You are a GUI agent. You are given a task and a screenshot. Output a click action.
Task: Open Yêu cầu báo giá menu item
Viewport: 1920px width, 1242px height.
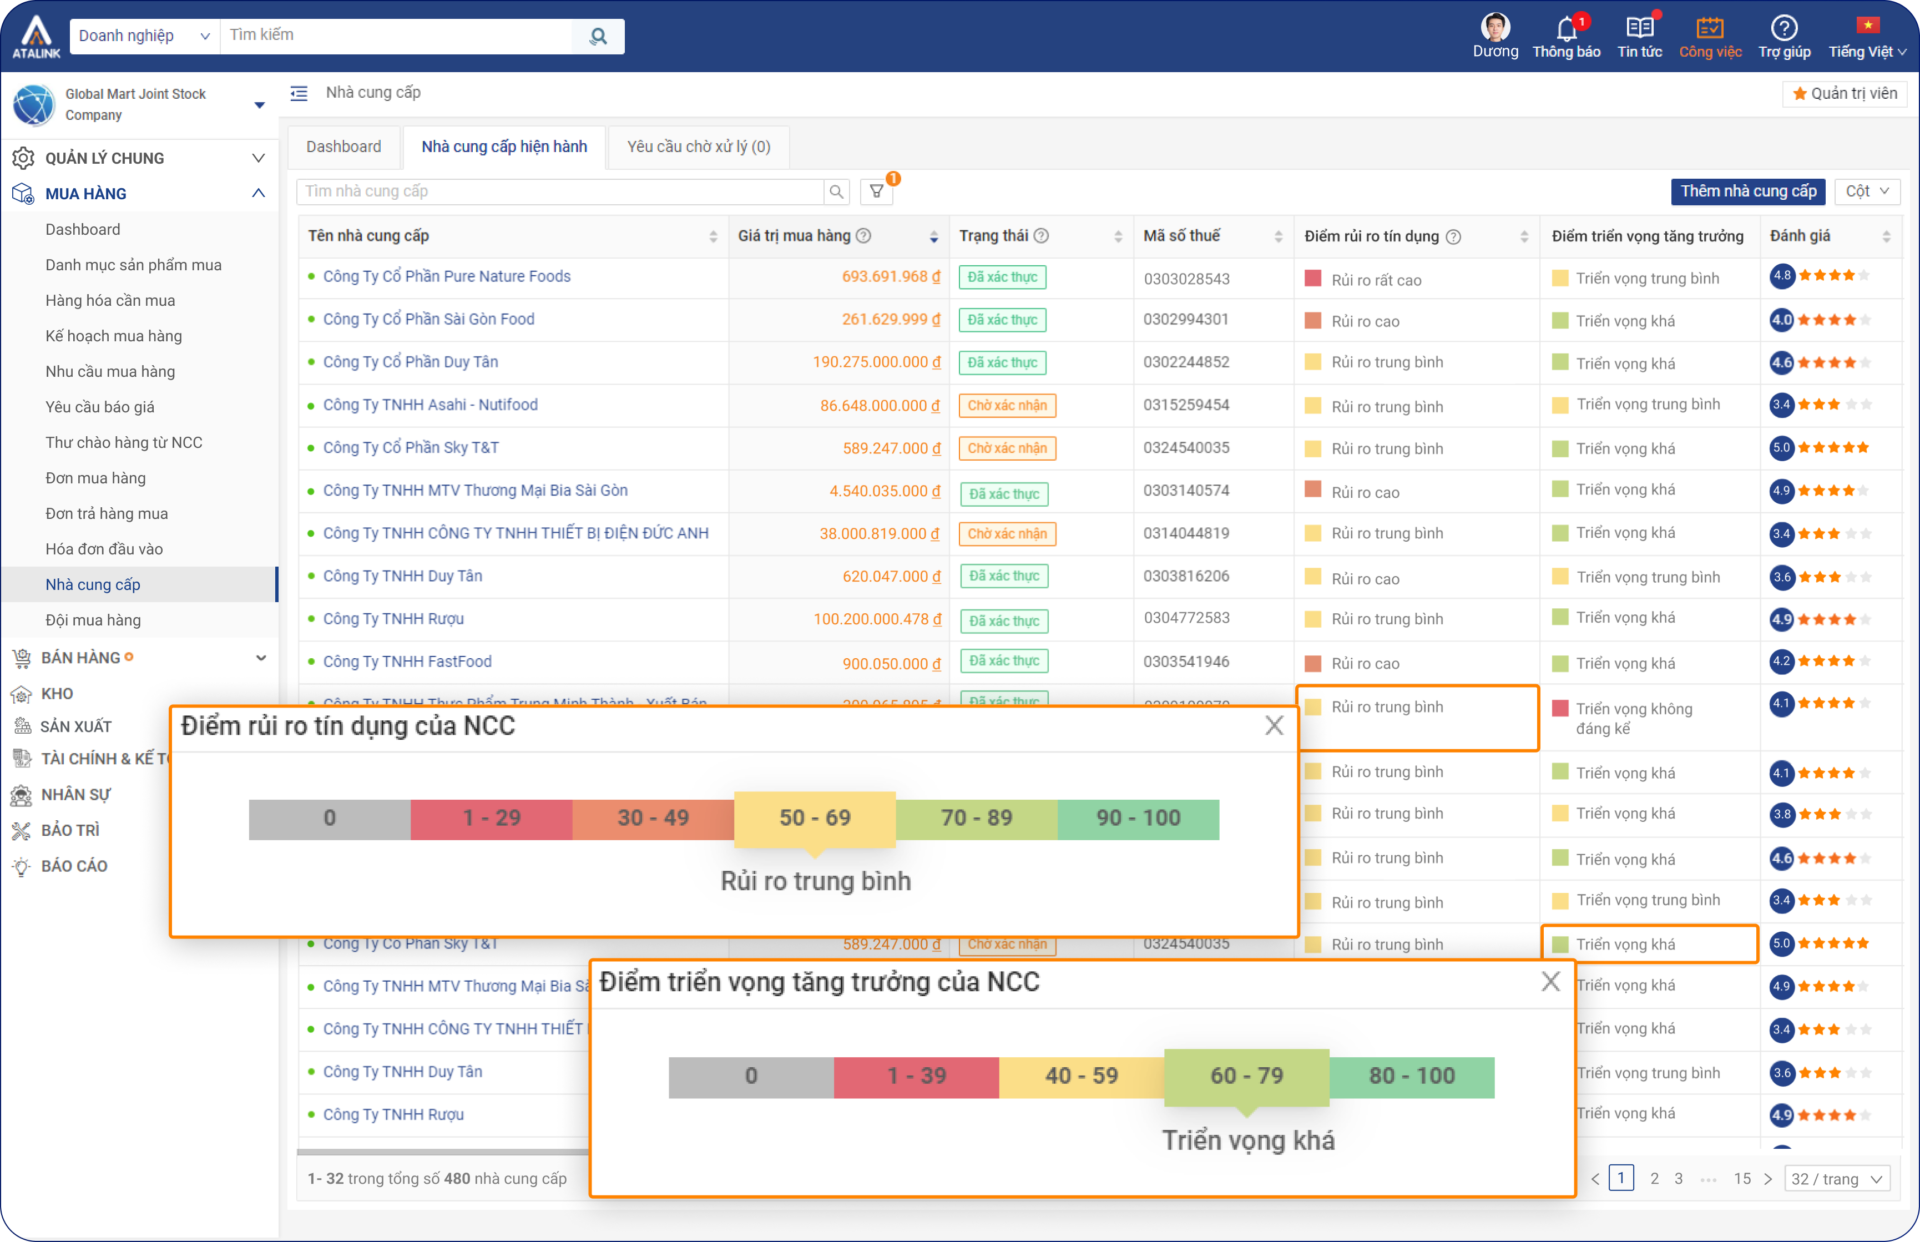pyautogui.click(x=100, y=407)
